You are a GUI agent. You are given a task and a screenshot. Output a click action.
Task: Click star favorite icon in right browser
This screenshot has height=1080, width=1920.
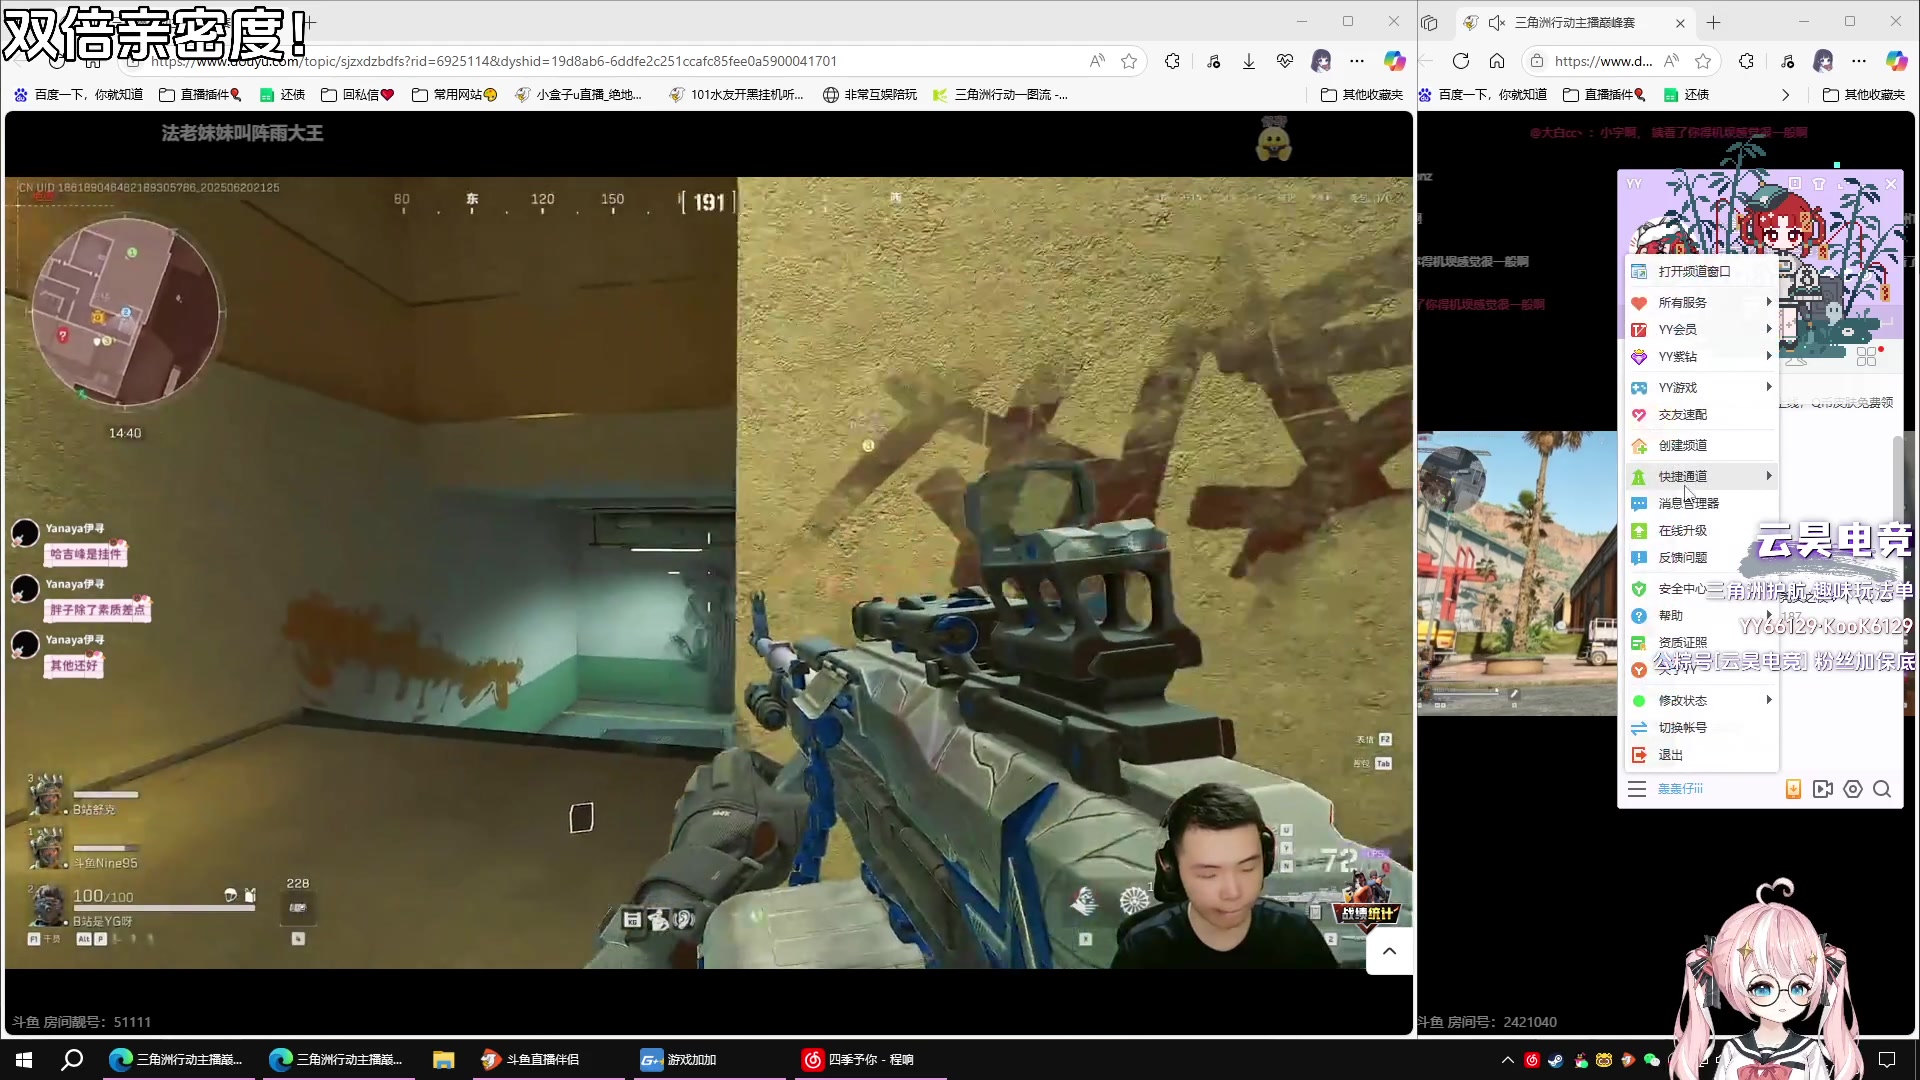tap(1703, 61)
